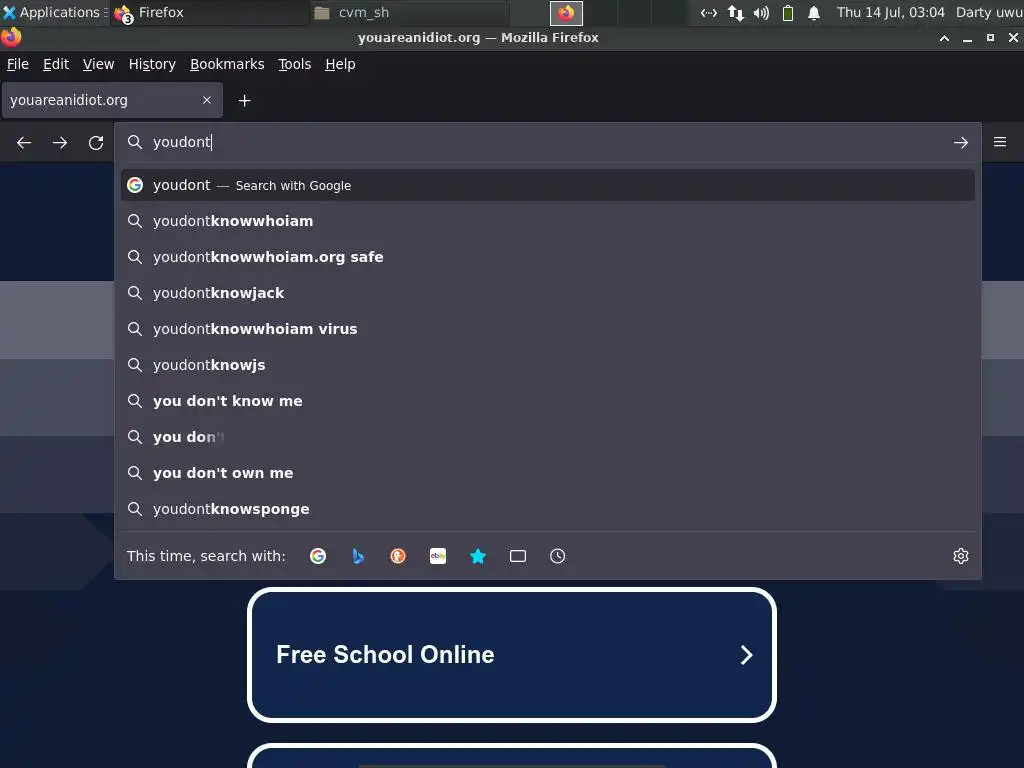Screen dimensions: 1024x768
Task: Reload the current page
Action: [x=96, y=142]
